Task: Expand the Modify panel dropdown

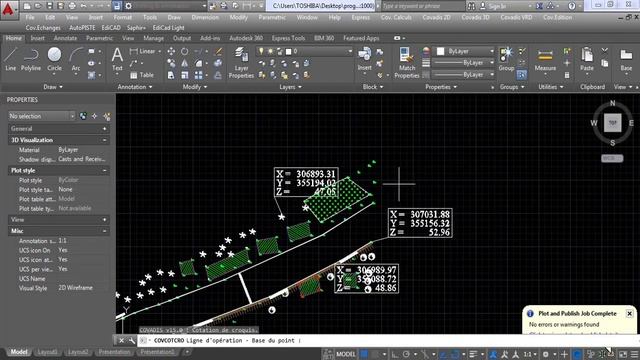Action: coord(195,87)
